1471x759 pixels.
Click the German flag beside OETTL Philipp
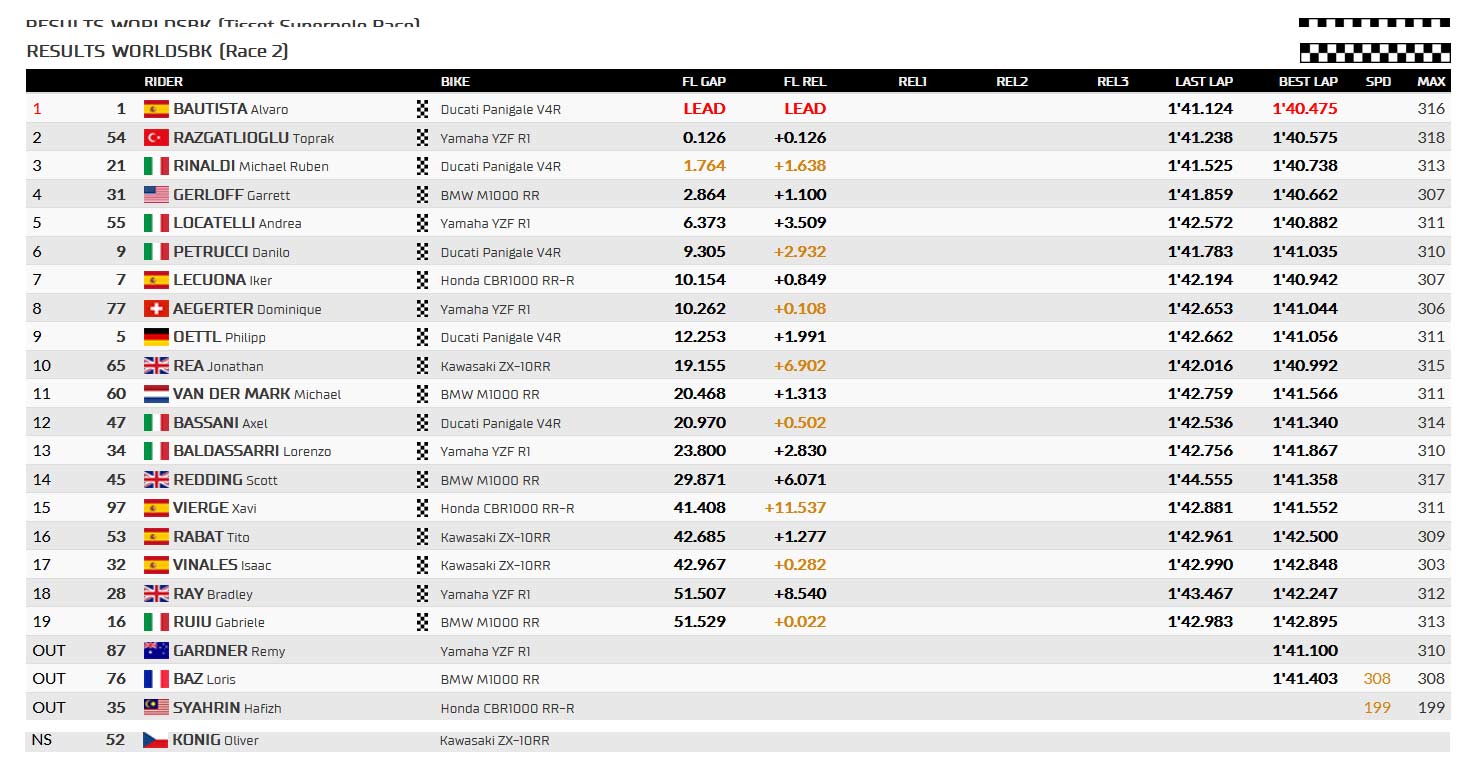pyautogui.click(x=156, y=337)
